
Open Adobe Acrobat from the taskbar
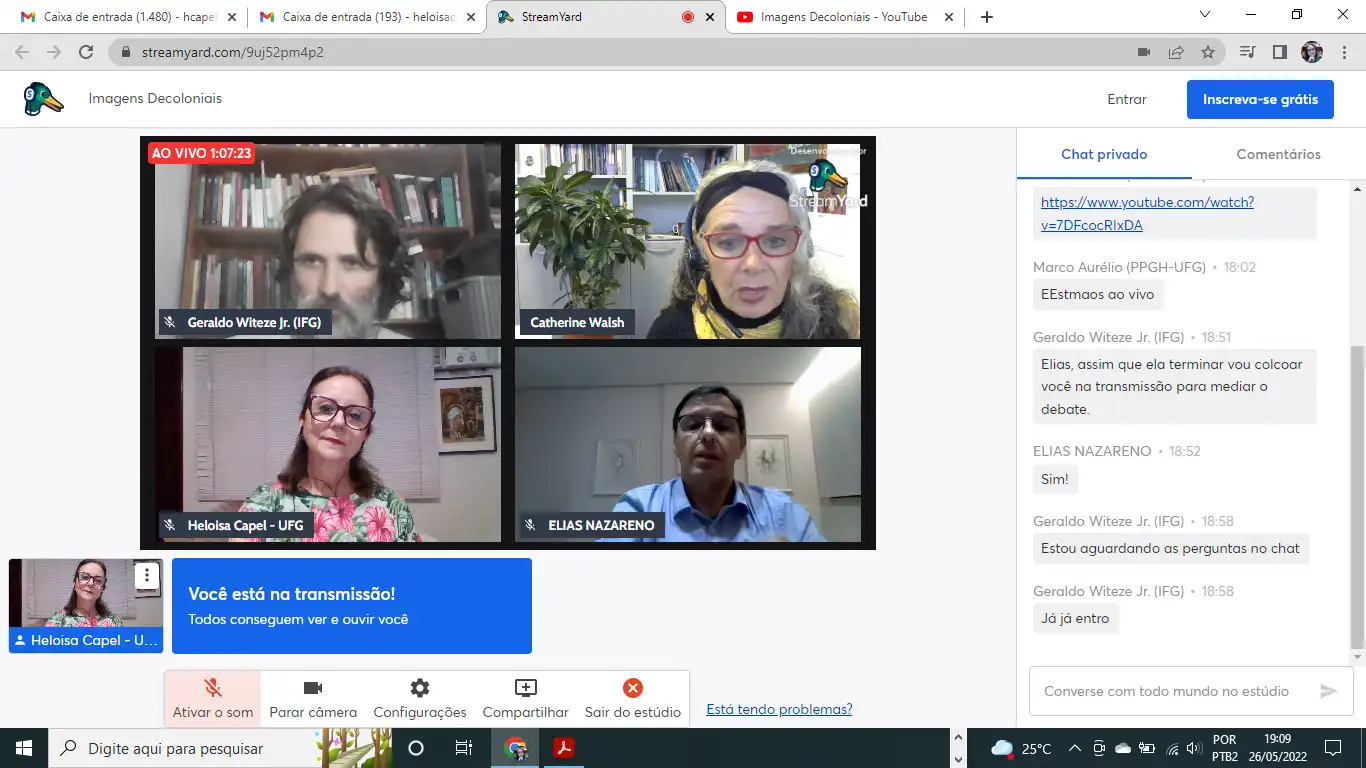pyautogui.click(x=564, y=748)
